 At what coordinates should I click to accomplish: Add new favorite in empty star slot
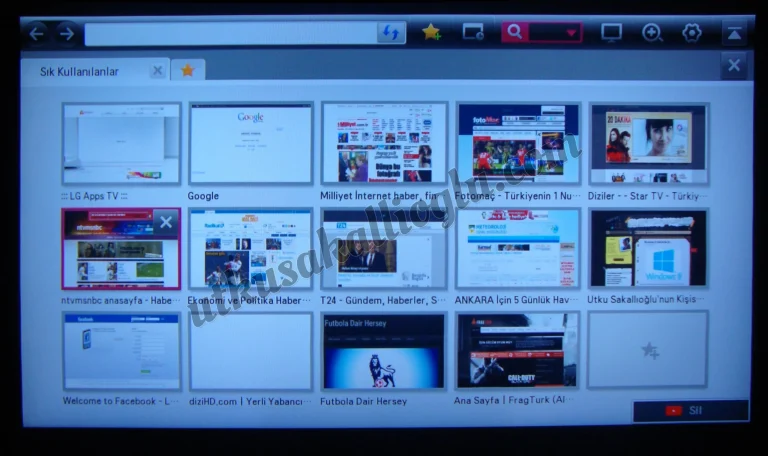tap(648, 350)
